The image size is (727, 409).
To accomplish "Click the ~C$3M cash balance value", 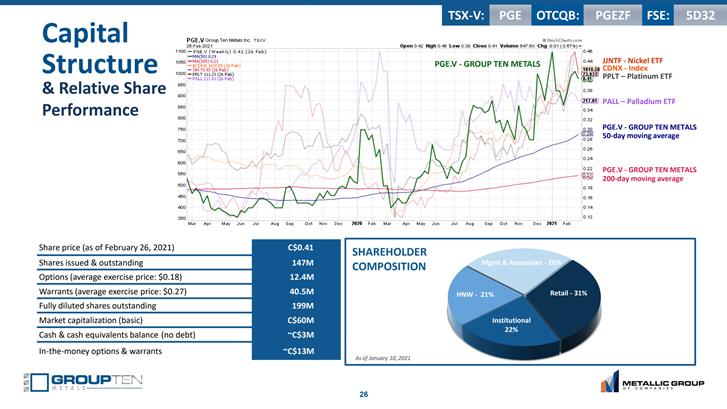I will pos(300,334).
